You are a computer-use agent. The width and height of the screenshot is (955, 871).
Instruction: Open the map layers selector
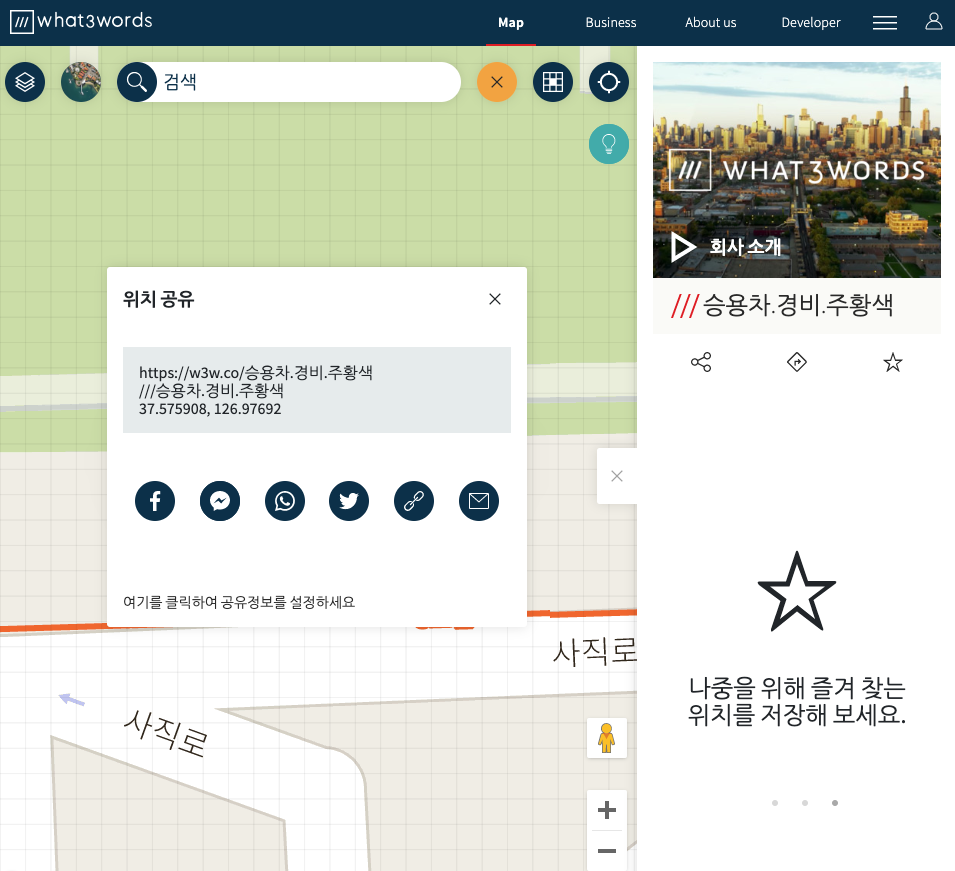[25, 82]
